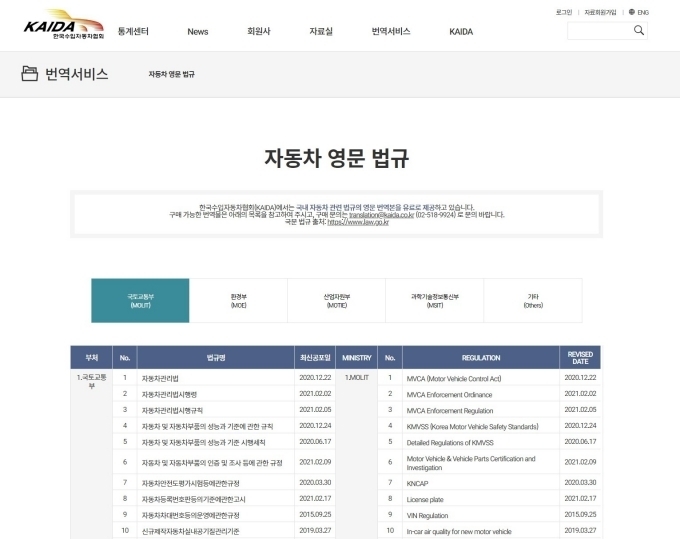Switch to the 과학기술정보통신부 (MSIT) tab
This screenshot has width=680, height=539.
(x=435, y=301)
